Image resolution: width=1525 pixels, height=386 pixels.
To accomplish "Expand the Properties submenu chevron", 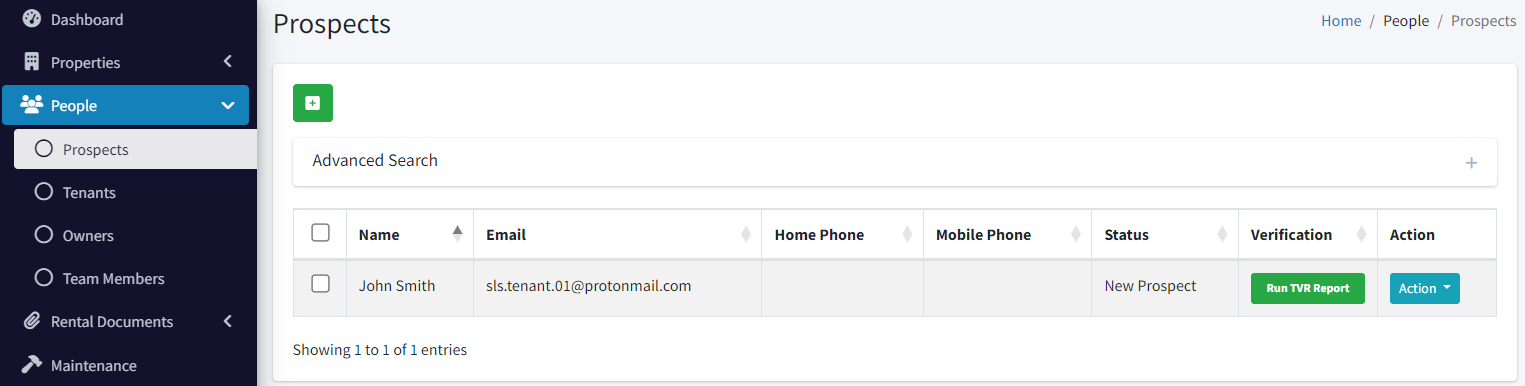I will click(x=228, y=62).
